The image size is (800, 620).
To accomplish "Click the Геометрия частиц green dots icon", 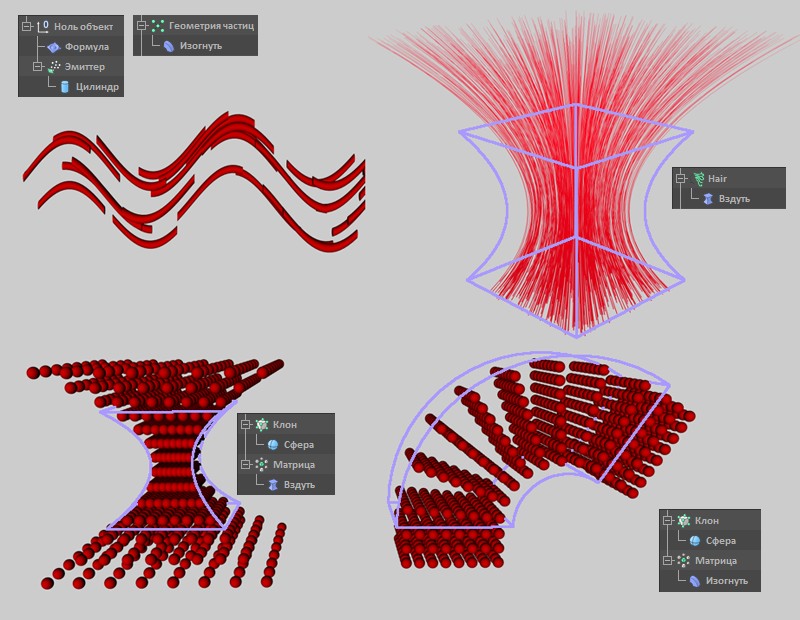I will point(158,26).
